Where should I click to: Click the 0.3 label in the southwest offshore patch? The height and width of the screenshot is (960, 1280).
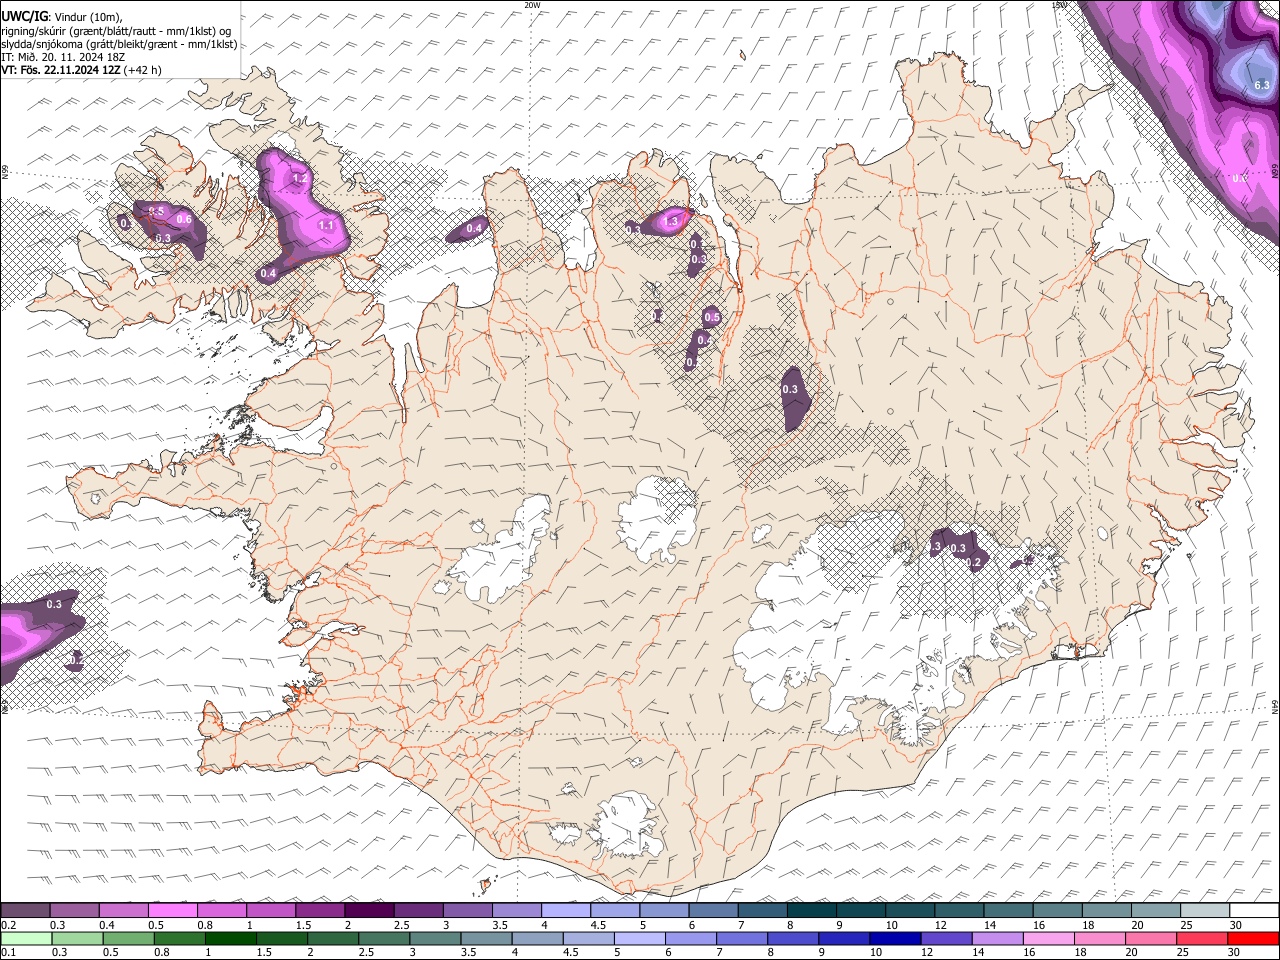(x=54, y=604)
